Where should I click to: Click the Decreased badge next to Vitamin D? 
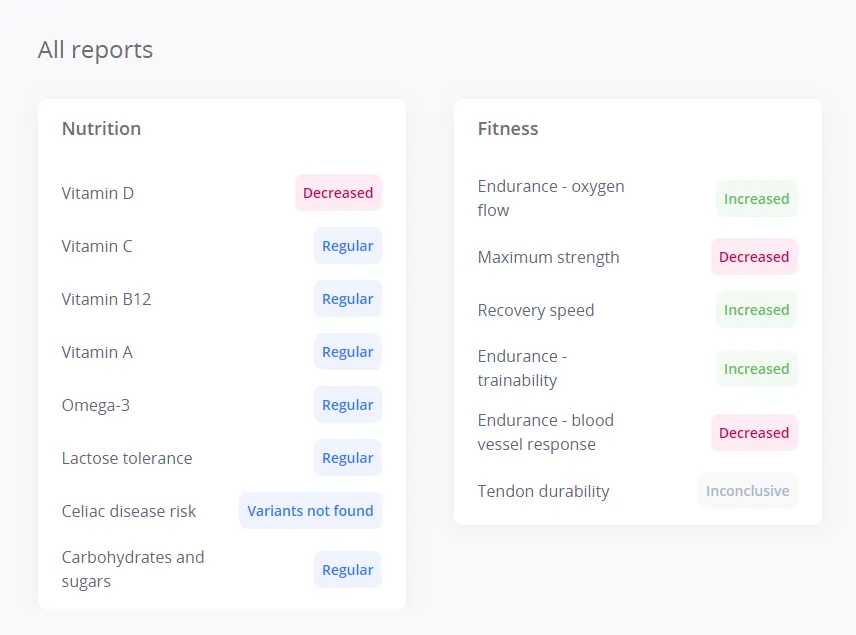338,192
